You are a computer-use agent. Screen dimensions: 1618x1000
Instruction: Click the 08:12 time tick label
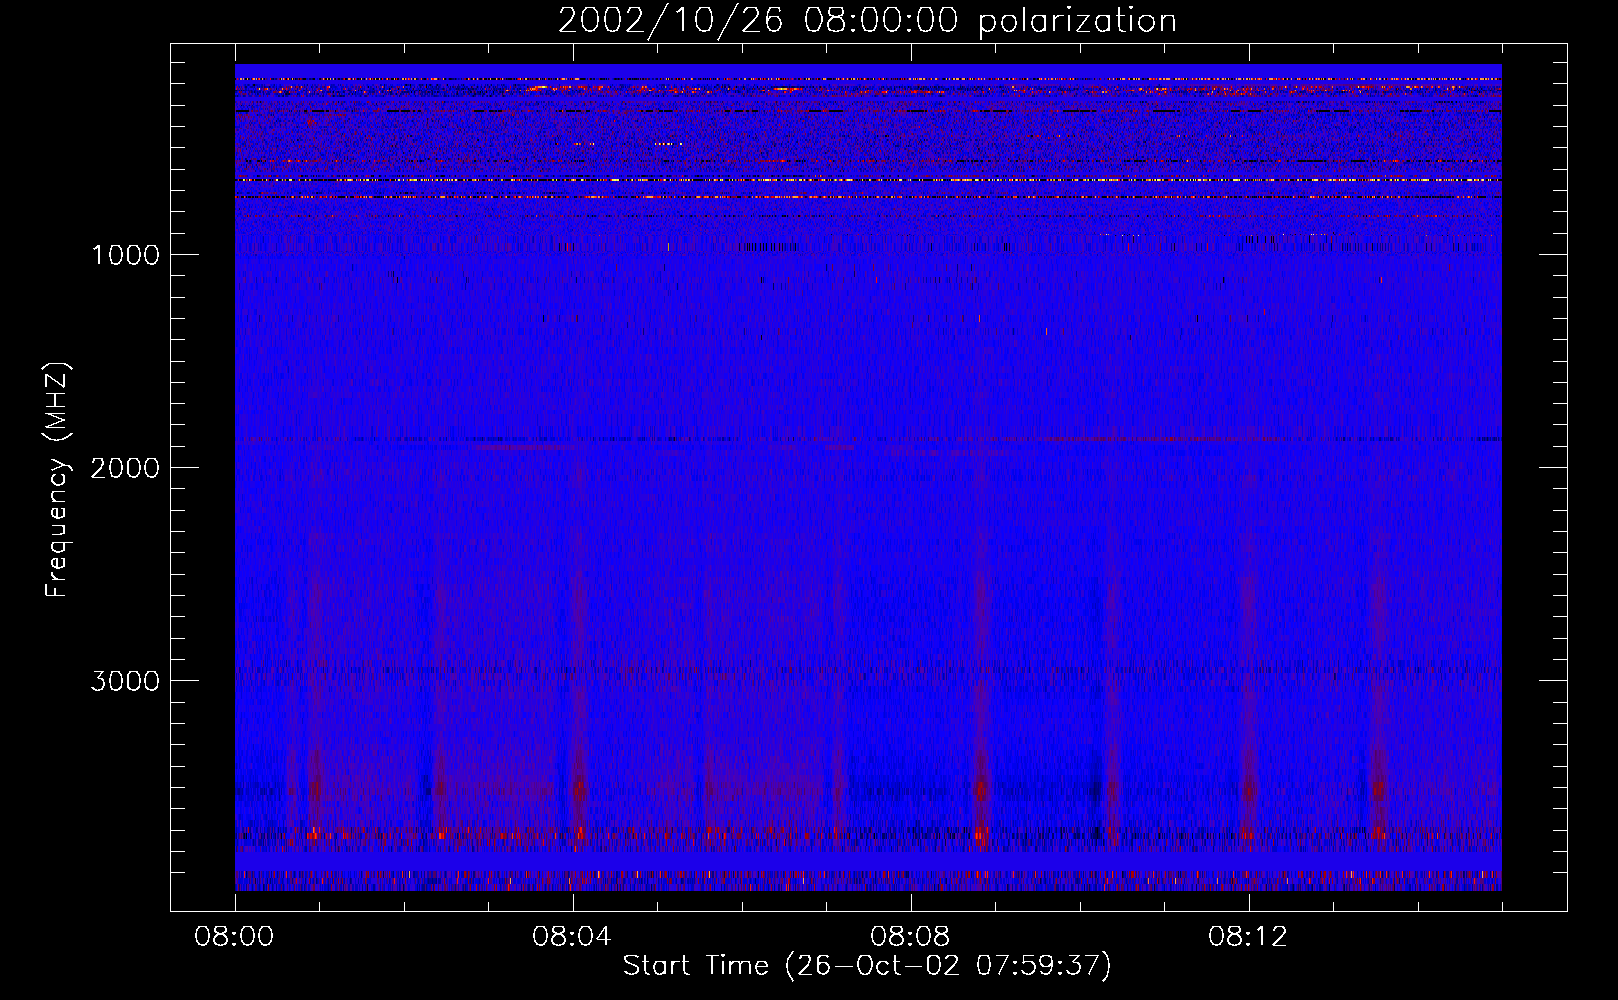tap(1248, 937)
